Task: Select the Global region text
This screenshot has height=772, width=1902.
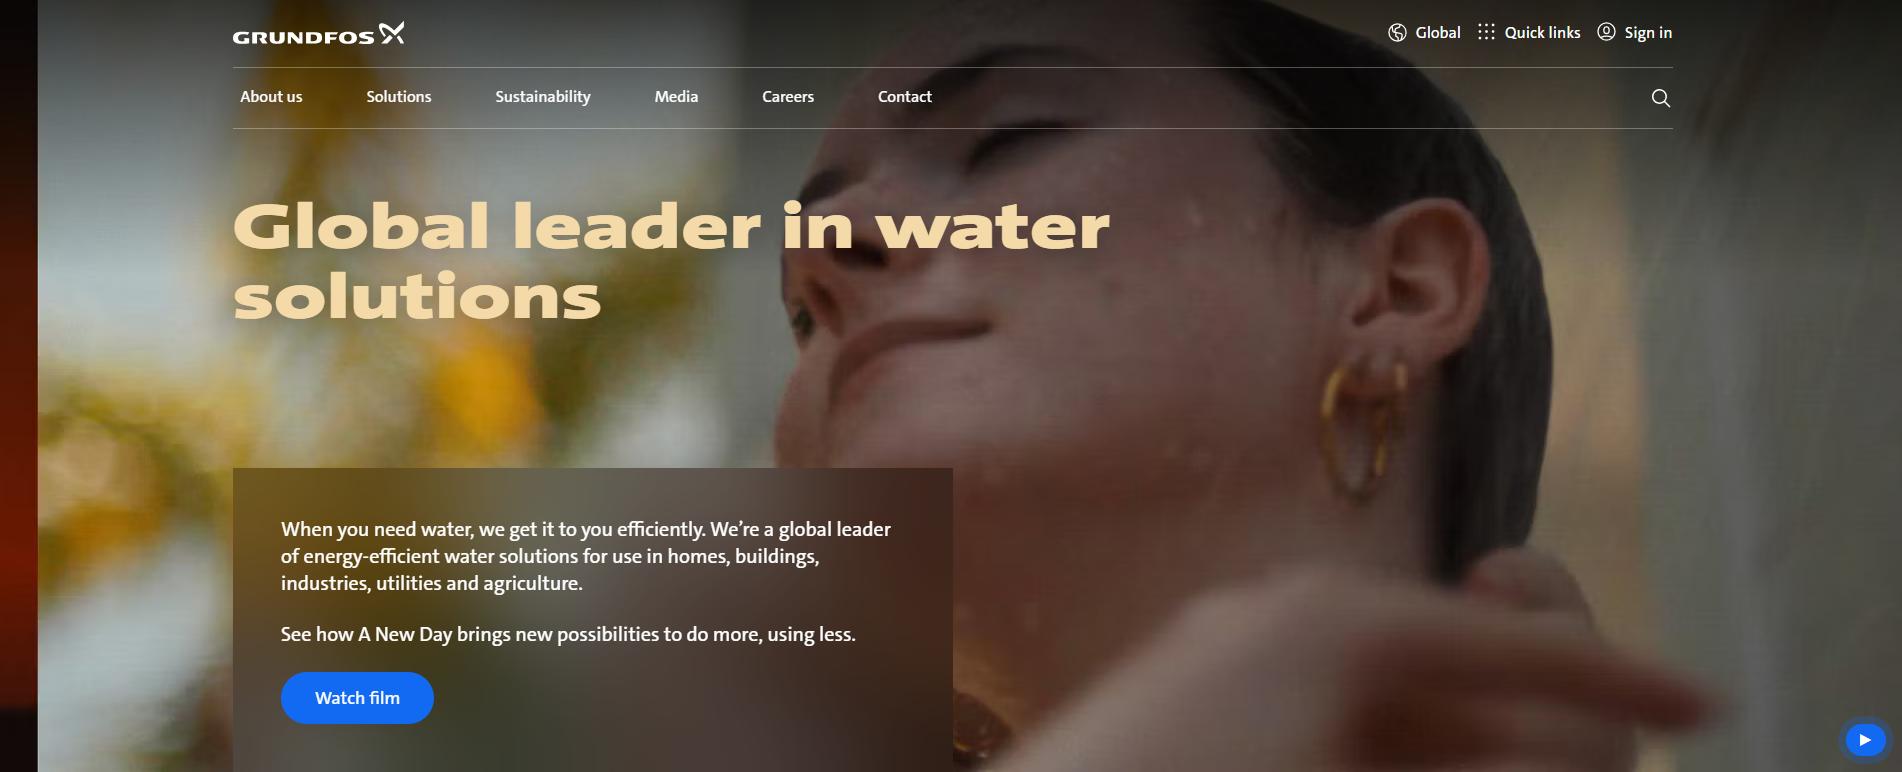Action: point(1438,33)
